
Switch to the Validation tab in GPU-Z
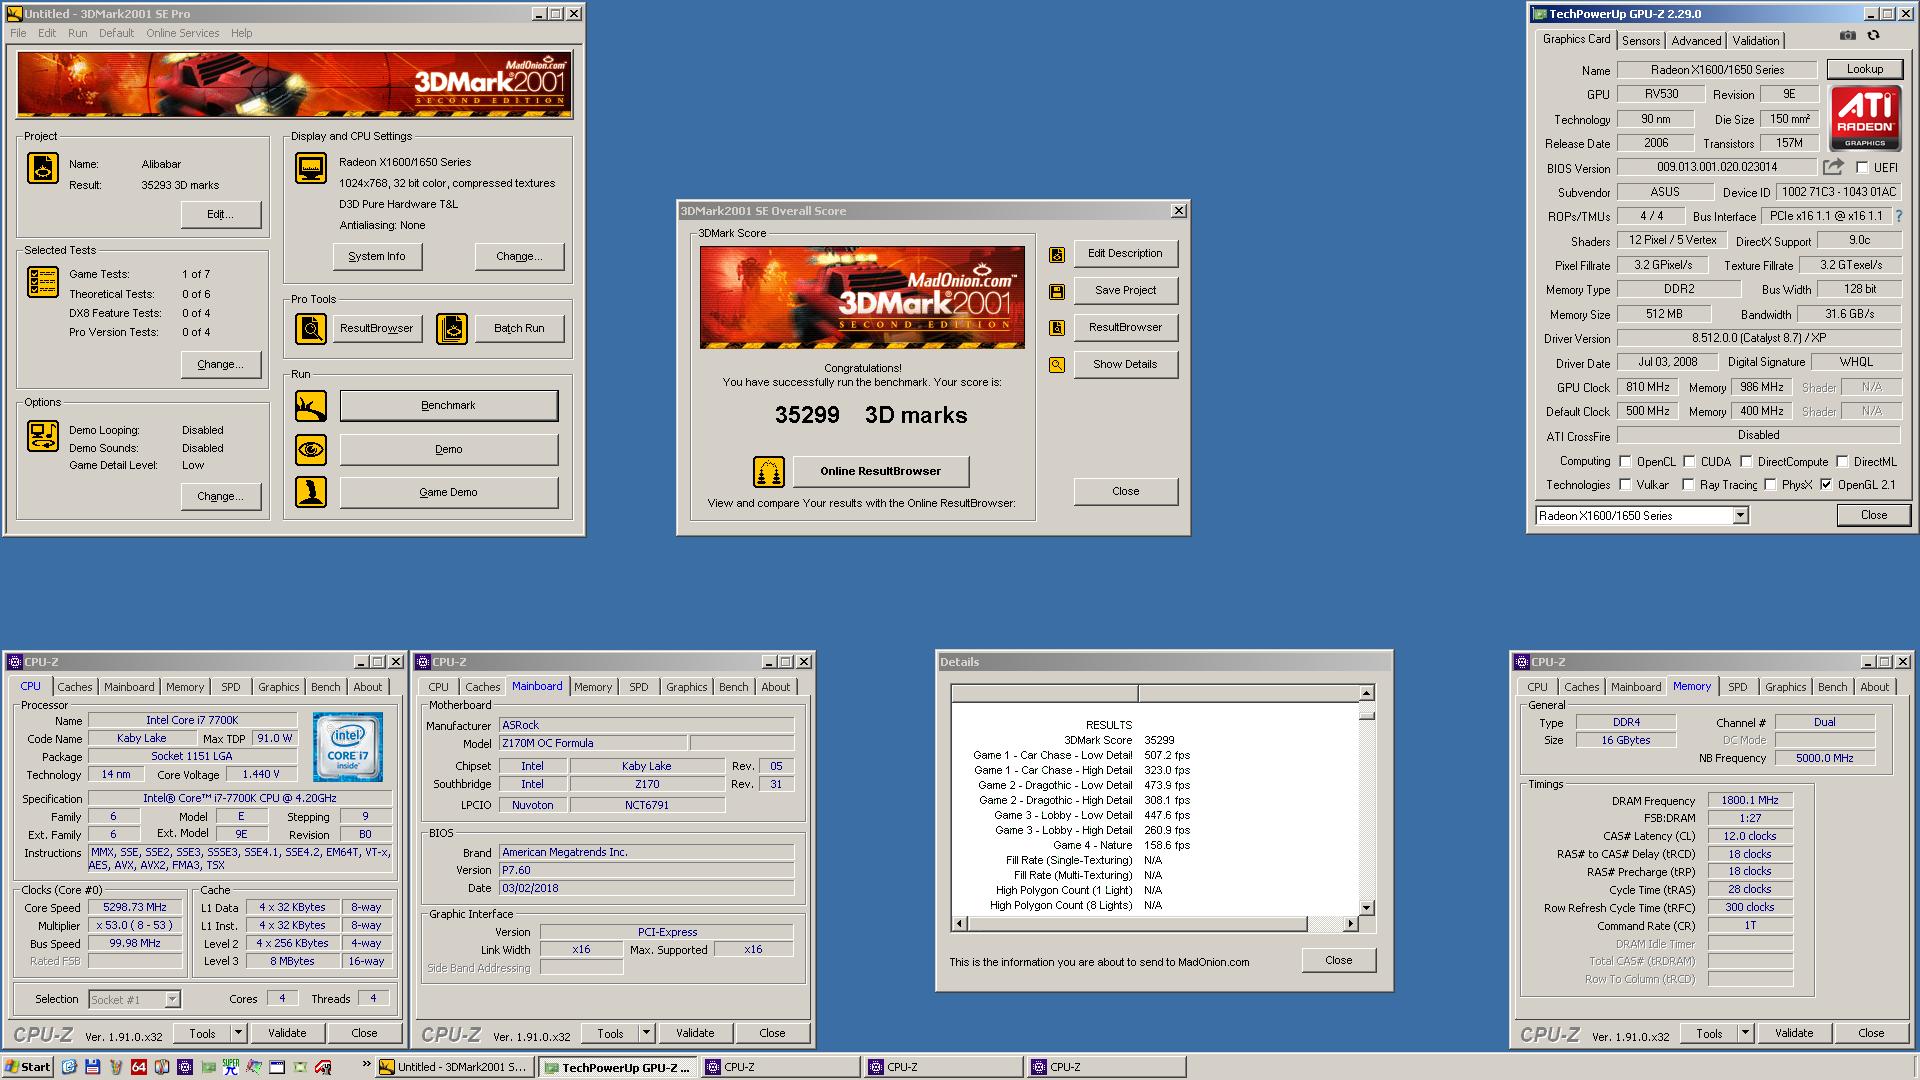click(x=1756, y=41)
